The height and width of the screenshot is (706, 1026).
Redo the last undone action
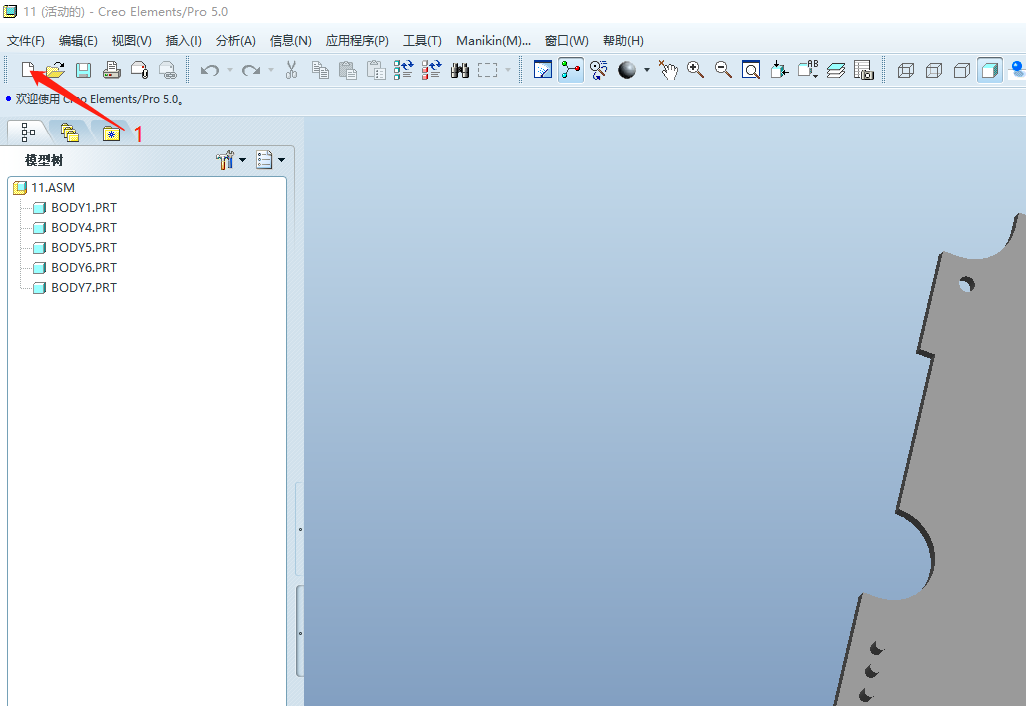[x=251, y=70]
